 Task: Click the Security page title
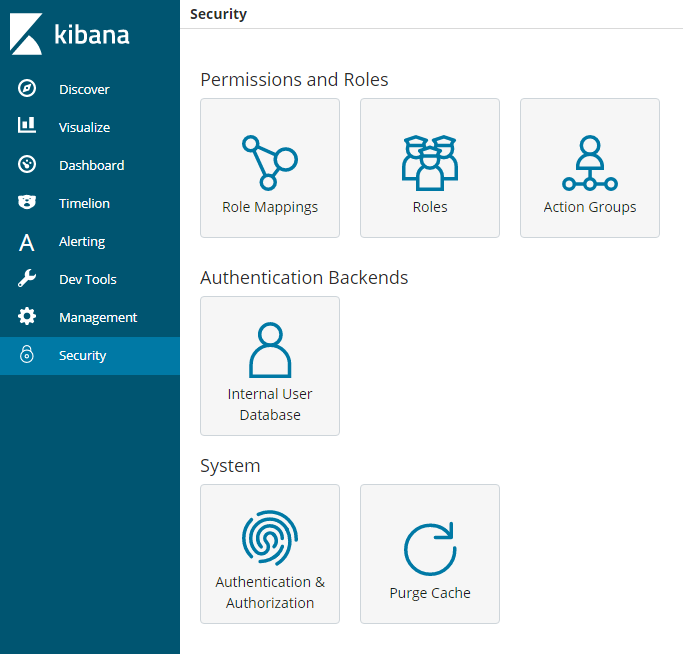218,14
